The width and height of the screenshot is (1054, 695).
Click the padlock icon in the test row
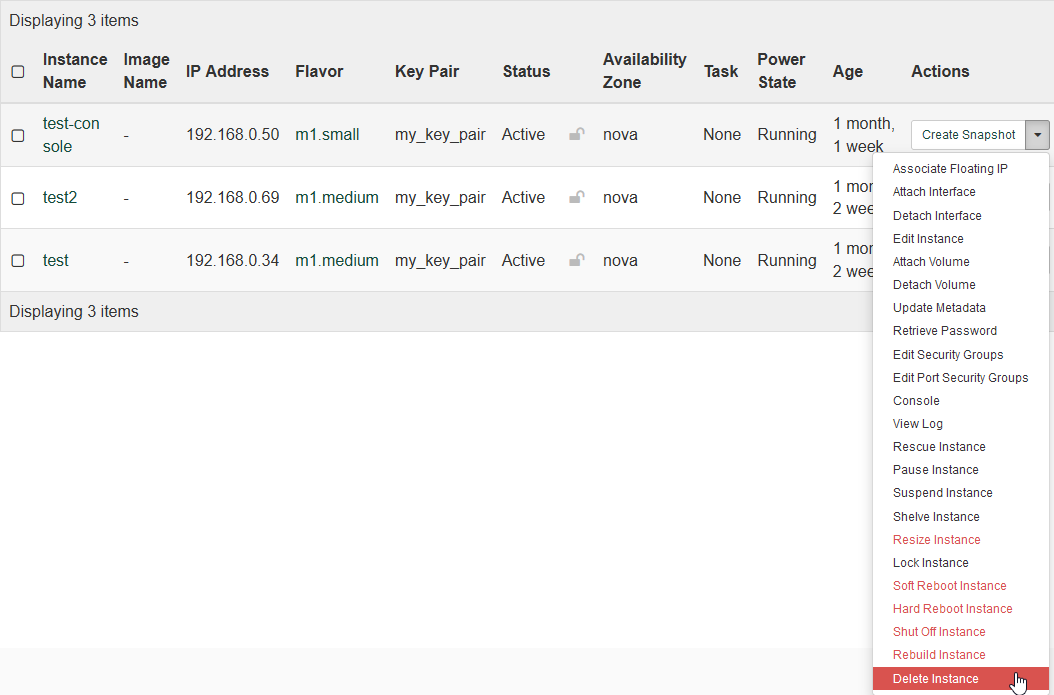577,261
